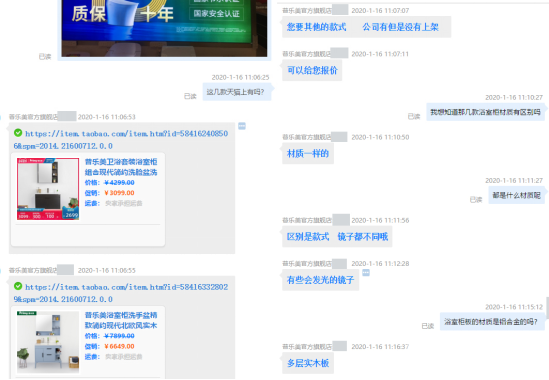Open the blue bathroom cabinet product thumbnail
The width and height of the screenshot is (549, 380).
[x=48, y=342]
